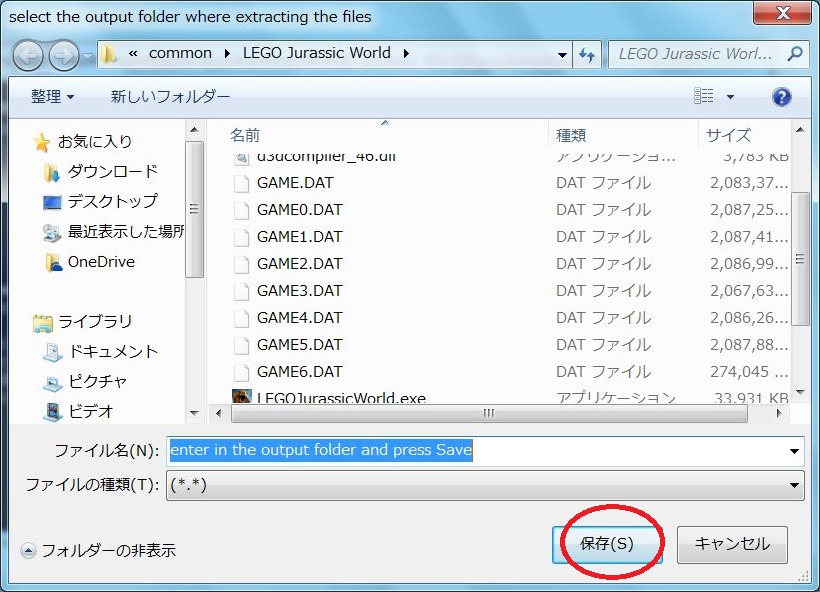Image resolution: width=820 pixels, height=592 pixels.
Task: Click horizontal scrollbar left arrow
Action: (x=219, y=414)
